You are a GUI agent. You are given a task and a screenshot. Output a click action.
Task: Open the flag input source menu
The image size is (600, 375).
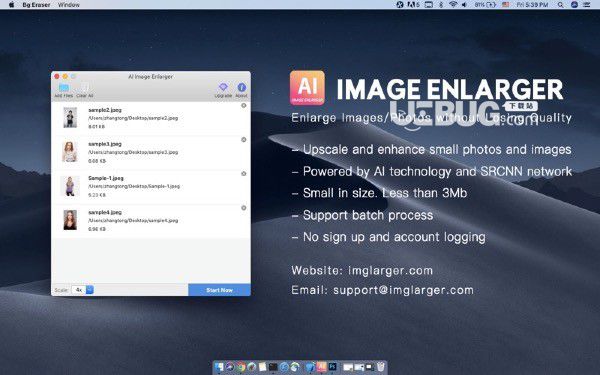pyautogui.click(x=505, y=5)
